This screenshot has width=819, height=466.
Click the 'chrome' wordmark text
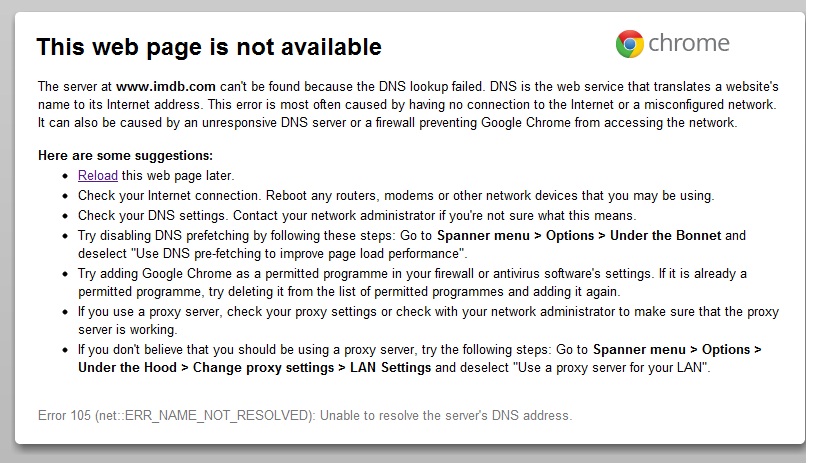(689, 44)
